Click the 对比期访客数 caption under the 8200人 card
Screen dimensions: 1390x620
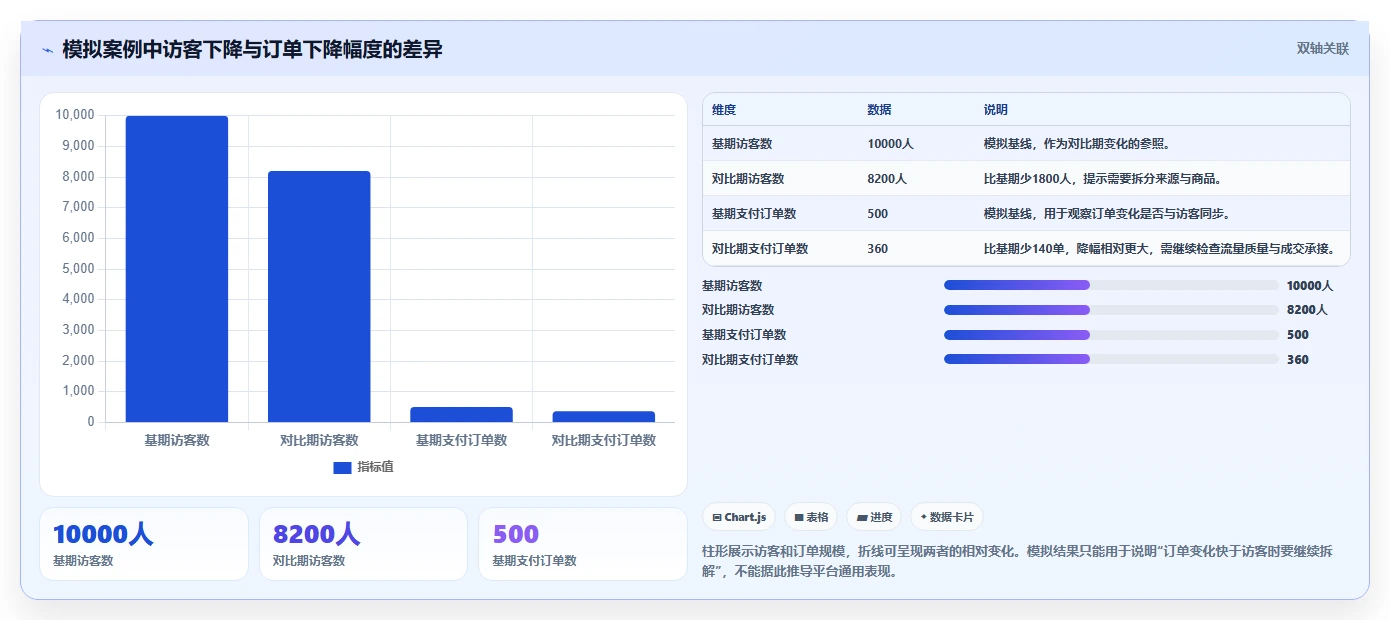point(309,561)
